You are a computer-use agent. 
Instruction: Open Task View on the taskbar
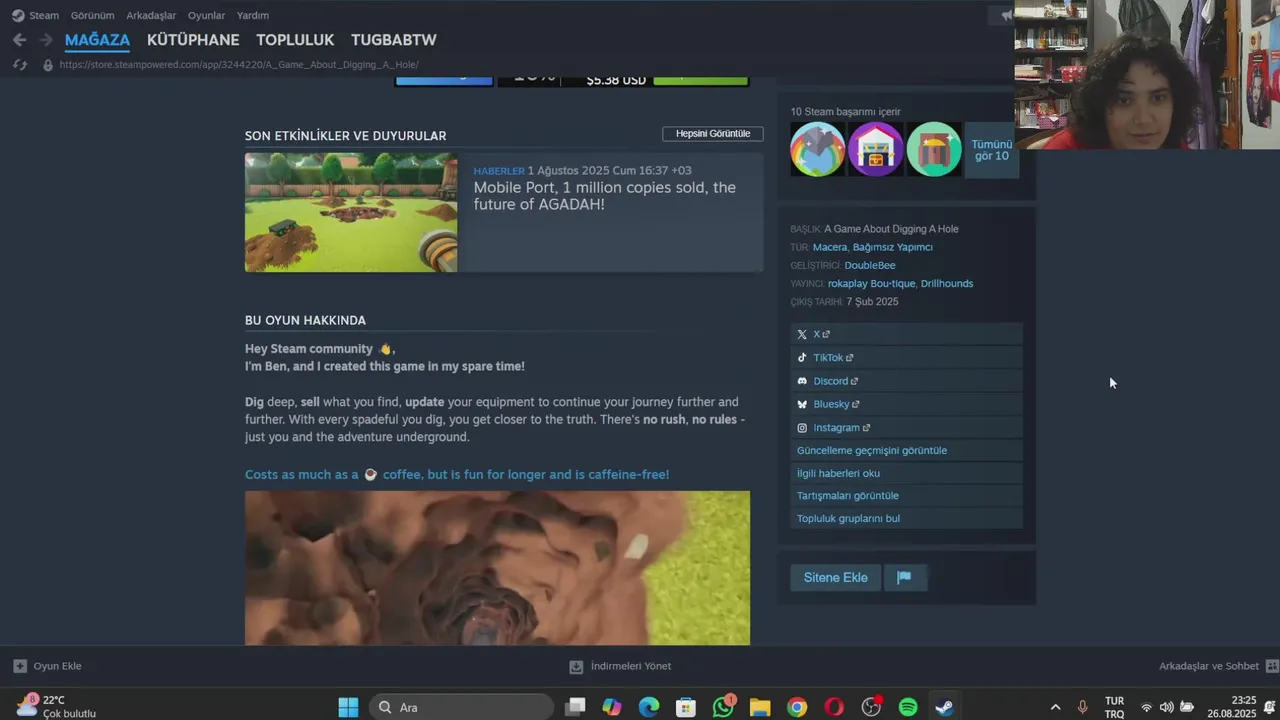pos(575,707)
